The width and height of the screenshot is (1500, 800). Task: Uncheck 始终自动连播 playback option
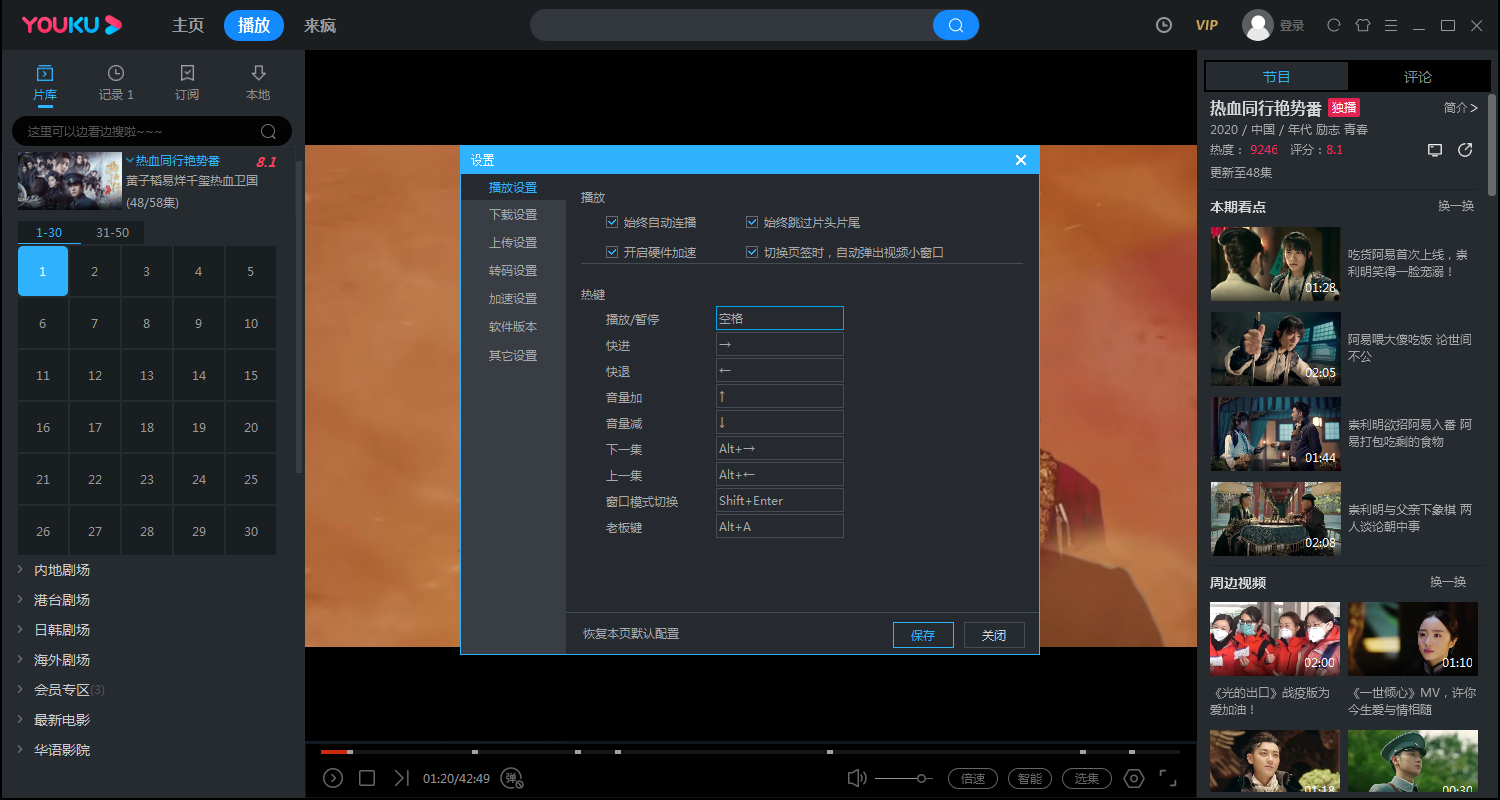click(612, 222)
